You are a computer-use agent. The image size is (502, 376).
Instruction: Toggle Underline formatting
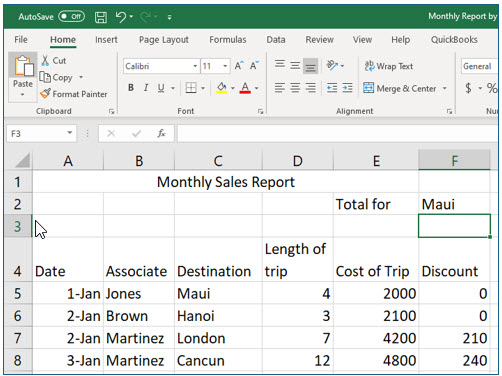tap(161, 88)
